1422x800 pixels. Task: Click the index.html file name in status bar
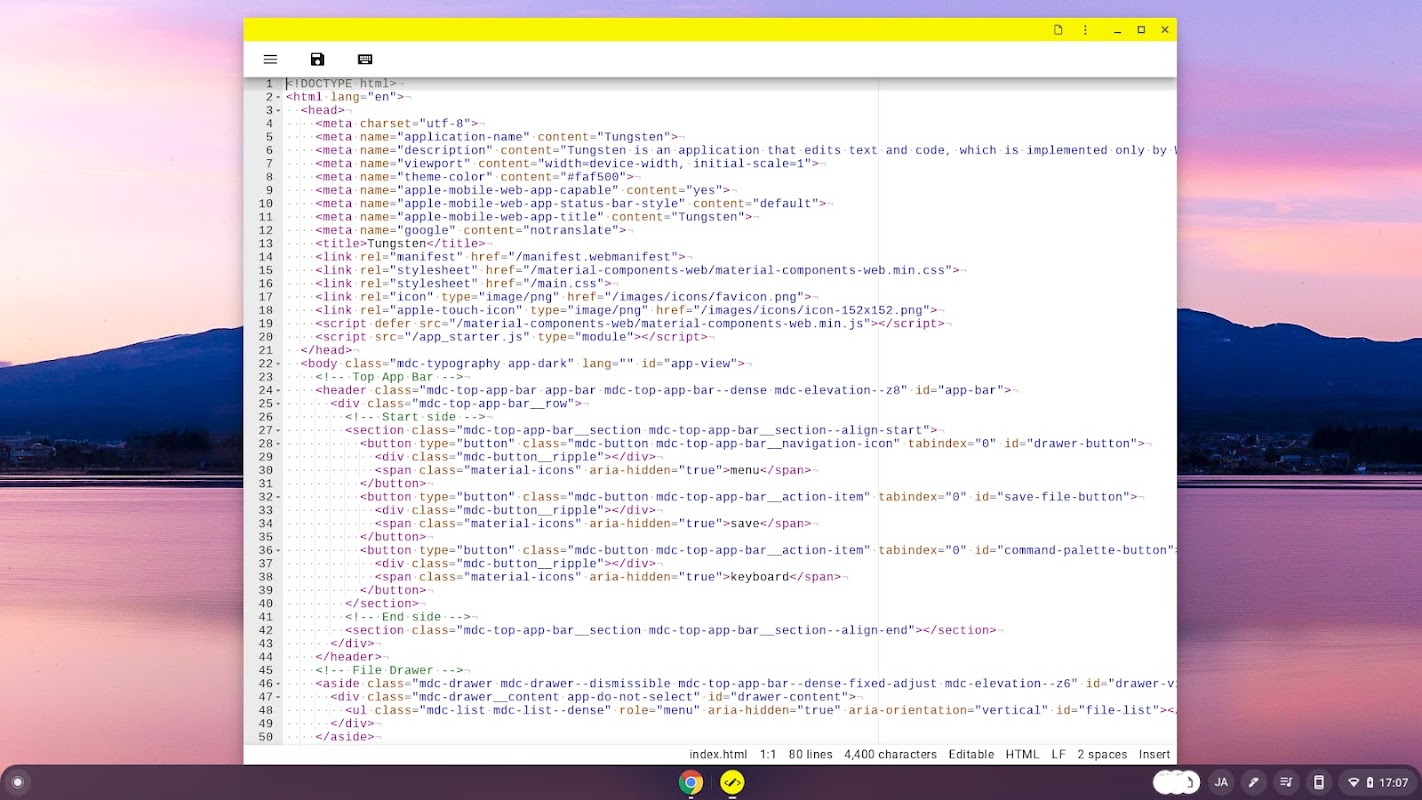coord(718,755)
